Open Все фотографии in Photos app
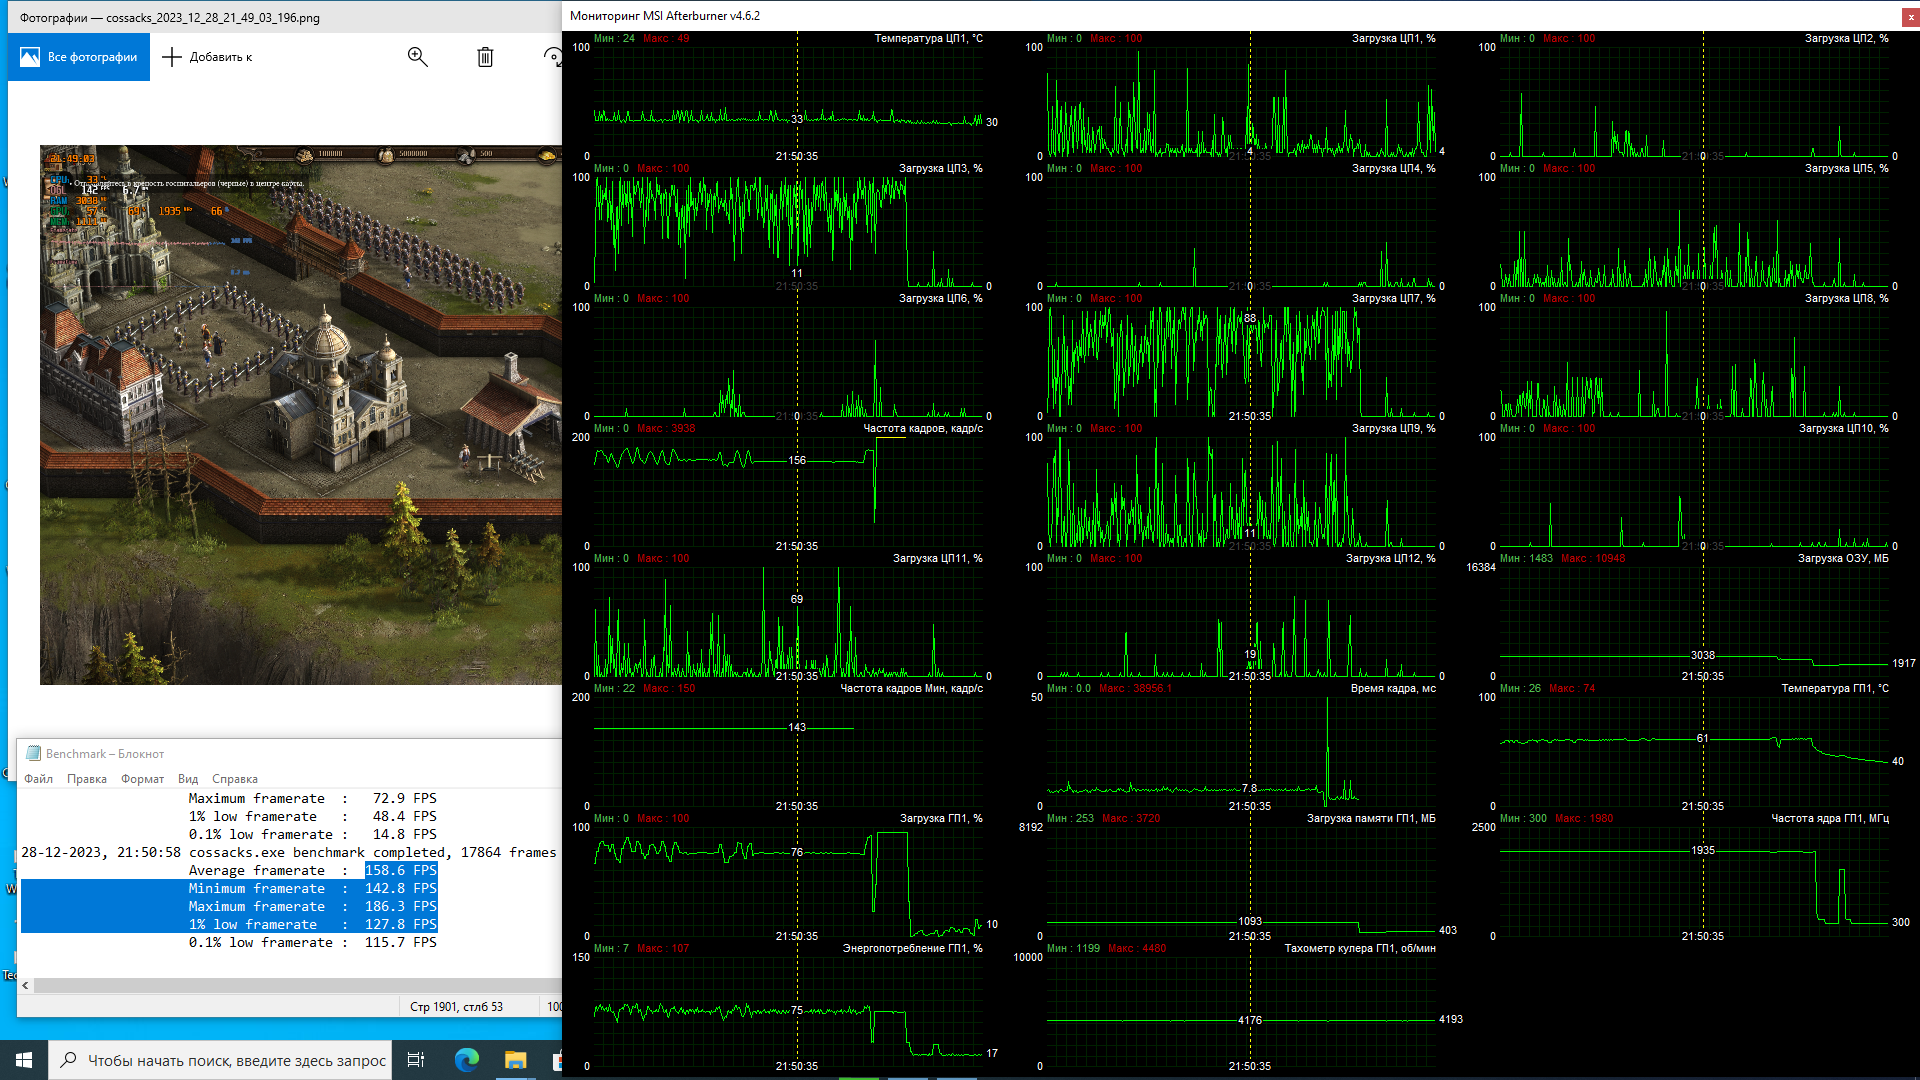This screenshot has width=1920, height=1080. pyautogui.click(x=79, y=57)
